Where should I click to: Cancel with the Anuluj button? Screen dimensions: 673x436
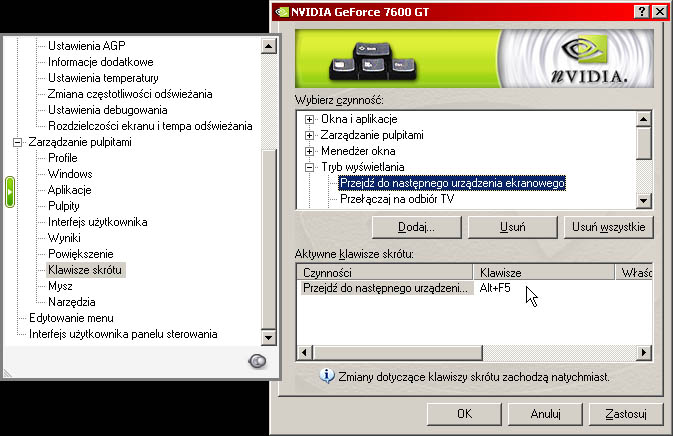pos(545,414)
